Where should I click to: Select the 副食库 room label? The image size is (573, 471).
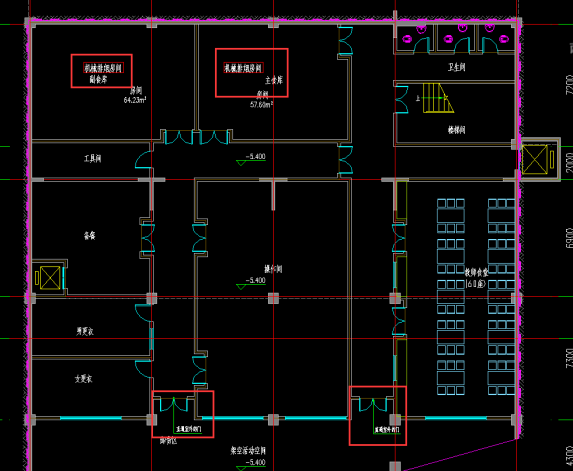click(98, 79)
